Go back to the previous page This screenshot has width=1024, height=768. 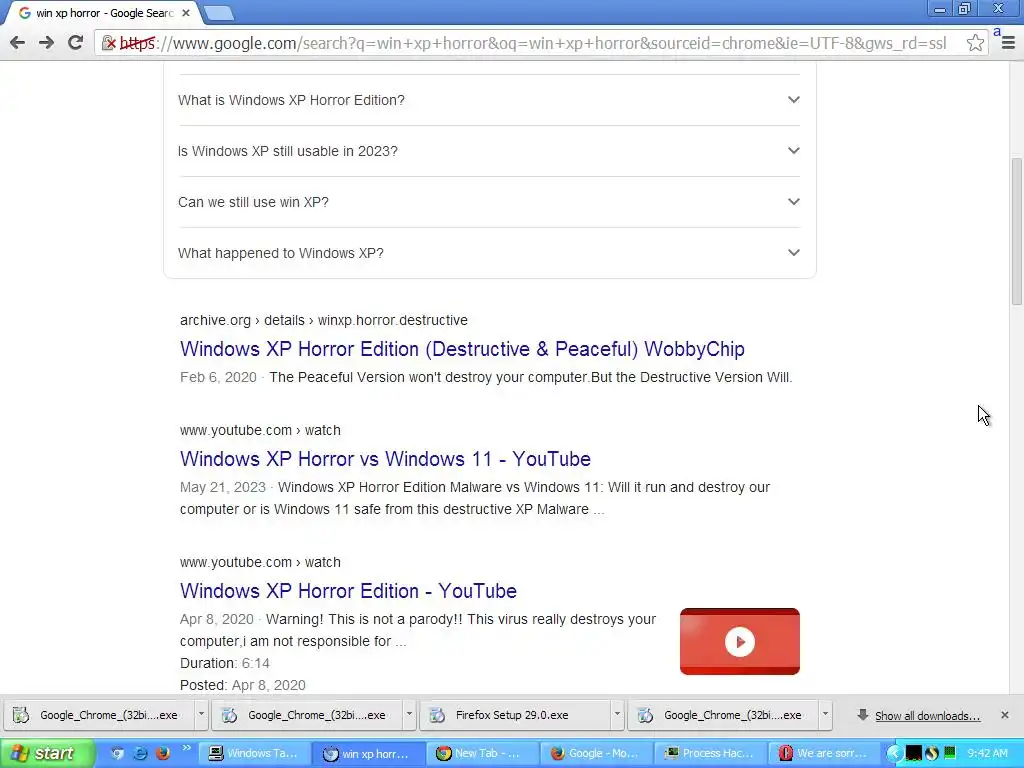(x=17, y=43)
